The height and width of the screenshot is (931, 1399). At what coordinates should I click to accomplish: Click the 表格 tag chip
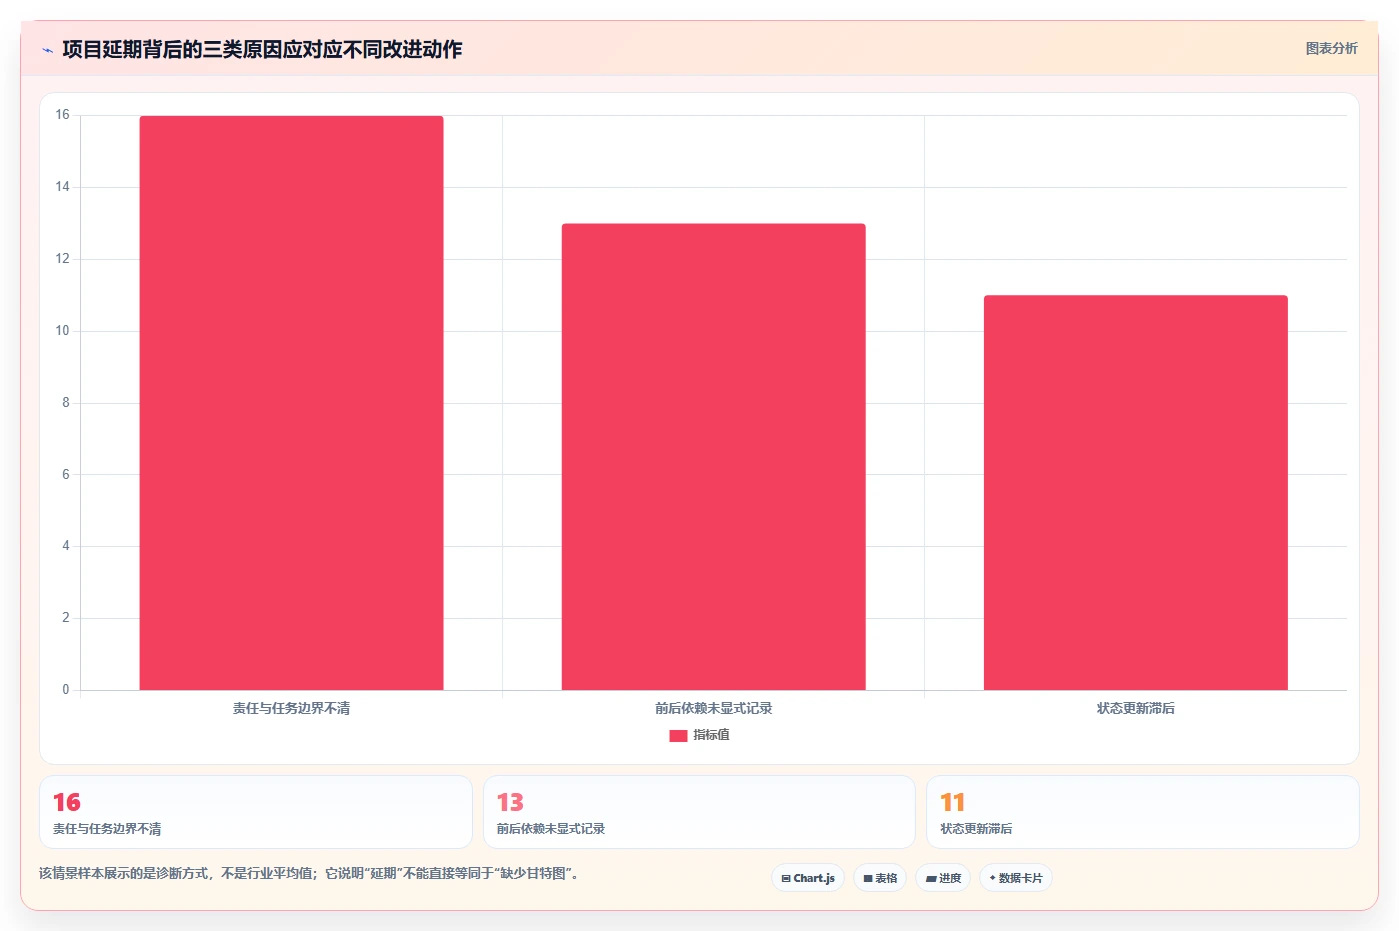tap(880, 878)
